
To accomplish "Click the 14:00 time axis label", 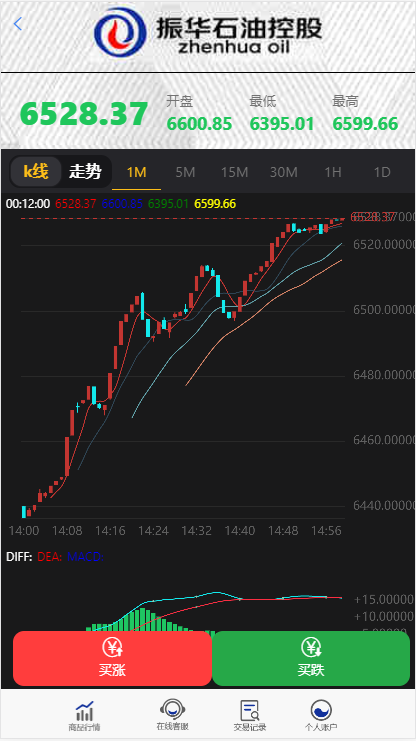I will pyautogui.click(x=24, y=531).
